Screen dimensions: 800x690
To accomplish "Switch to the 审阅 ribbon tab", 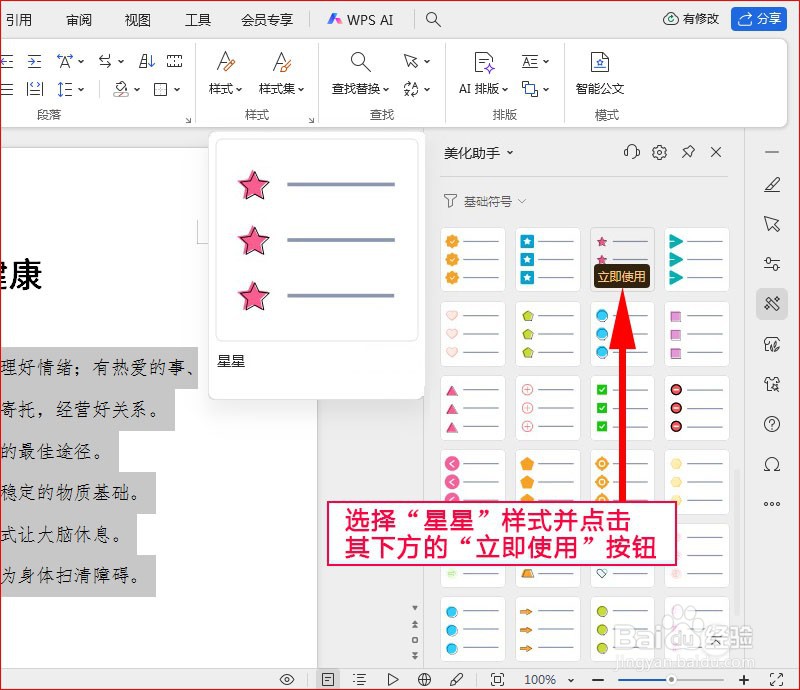I will pos(79,18).
